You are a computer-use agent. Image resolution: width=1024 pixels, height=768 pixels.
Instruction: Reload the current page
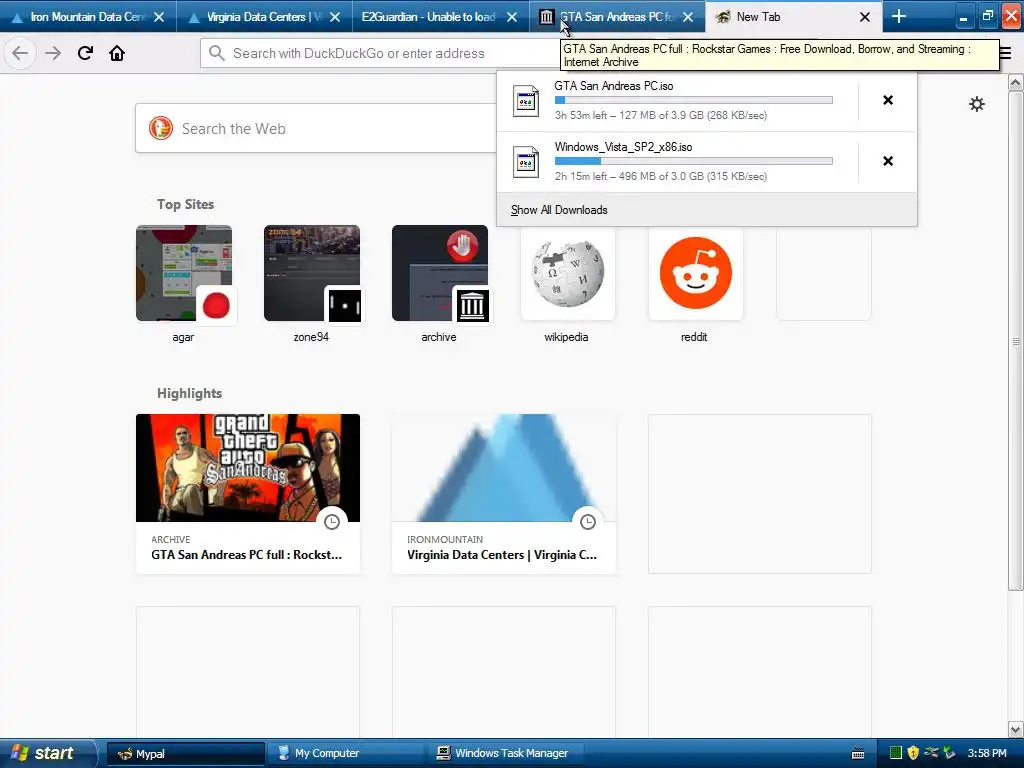click(85, 53)
